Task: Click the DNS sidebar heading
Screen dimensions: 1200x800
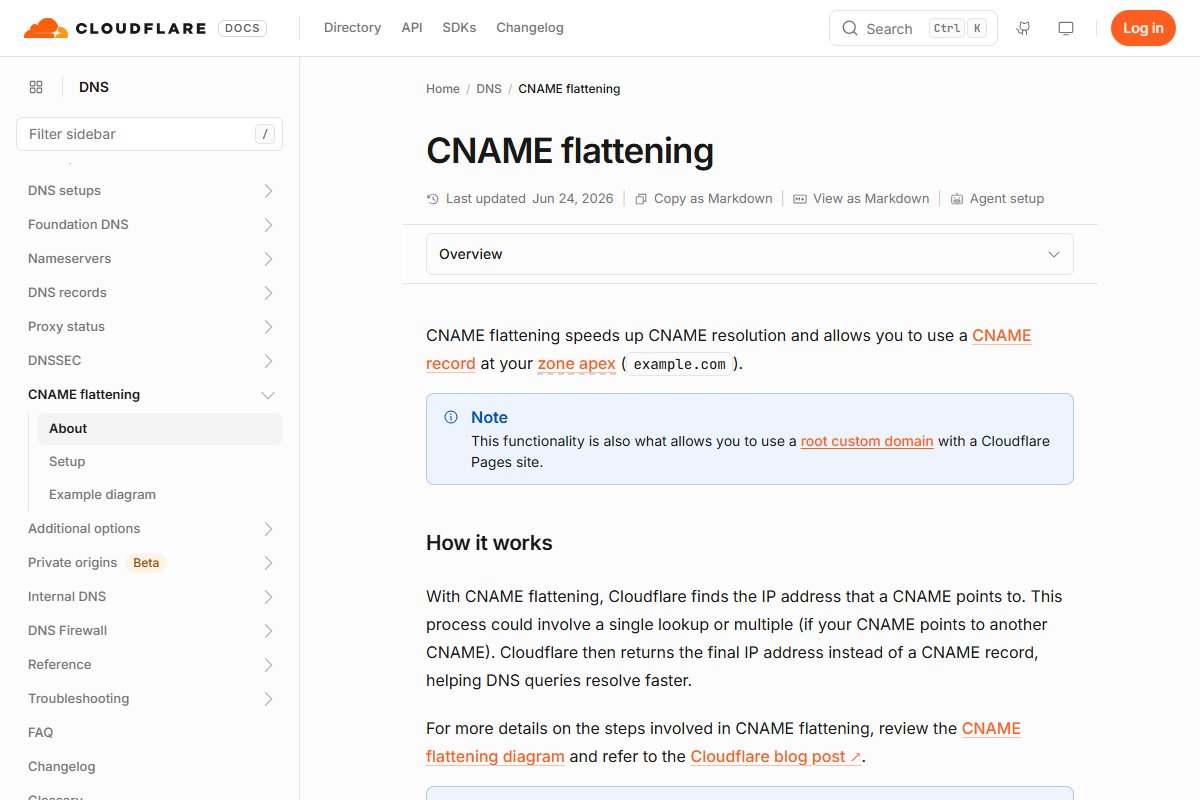Action: [94, 87]
